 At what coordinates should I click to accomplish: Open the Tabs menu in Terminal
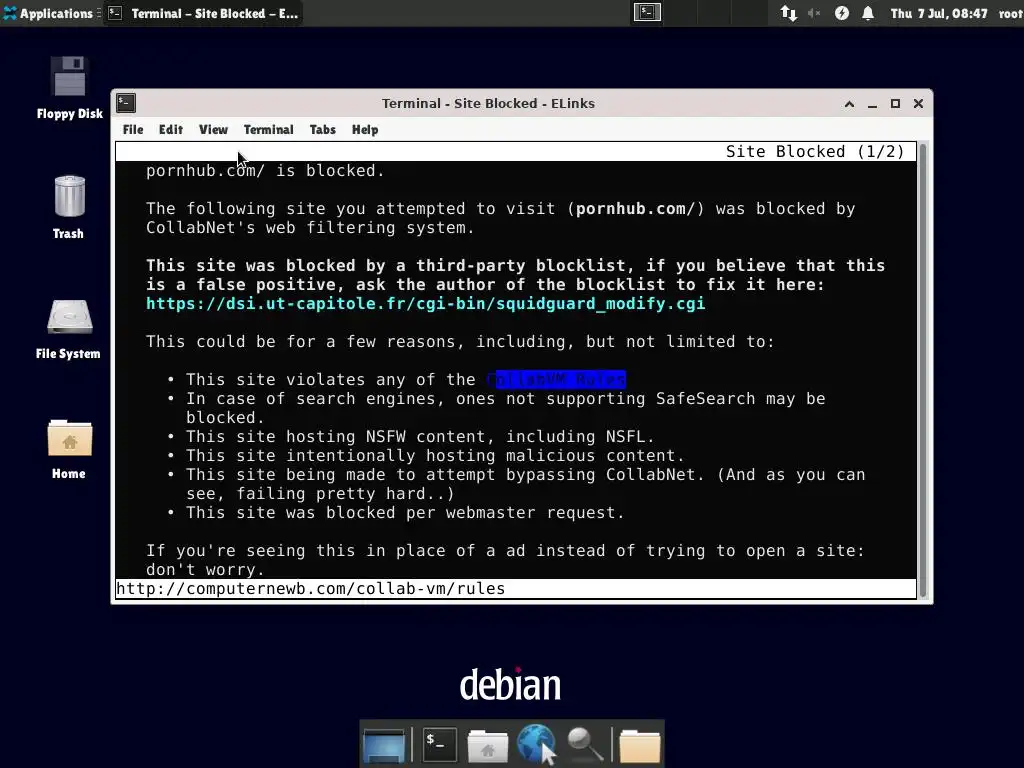point(323,129)
